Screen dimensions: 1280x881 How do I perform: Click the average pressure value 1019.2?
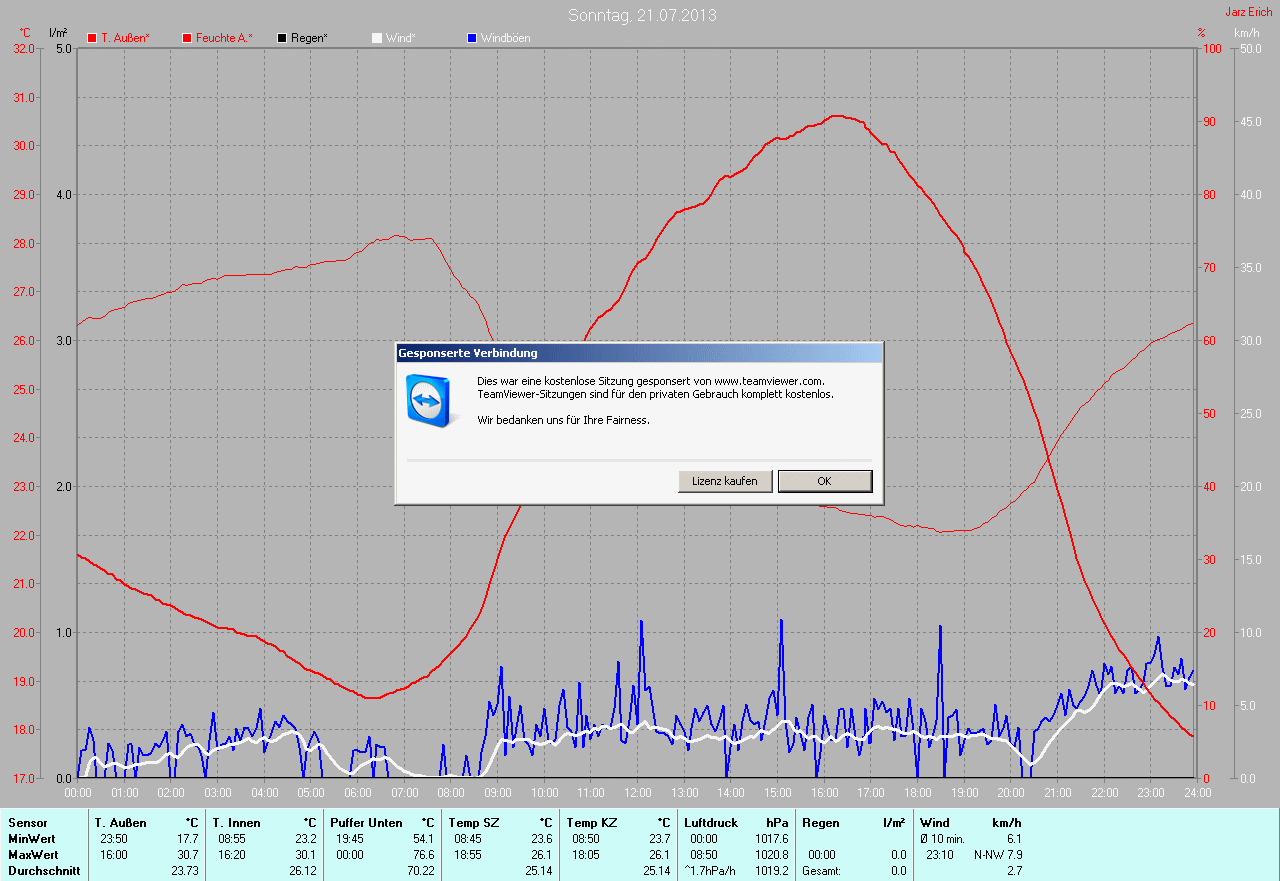click(x=771, y=871)
